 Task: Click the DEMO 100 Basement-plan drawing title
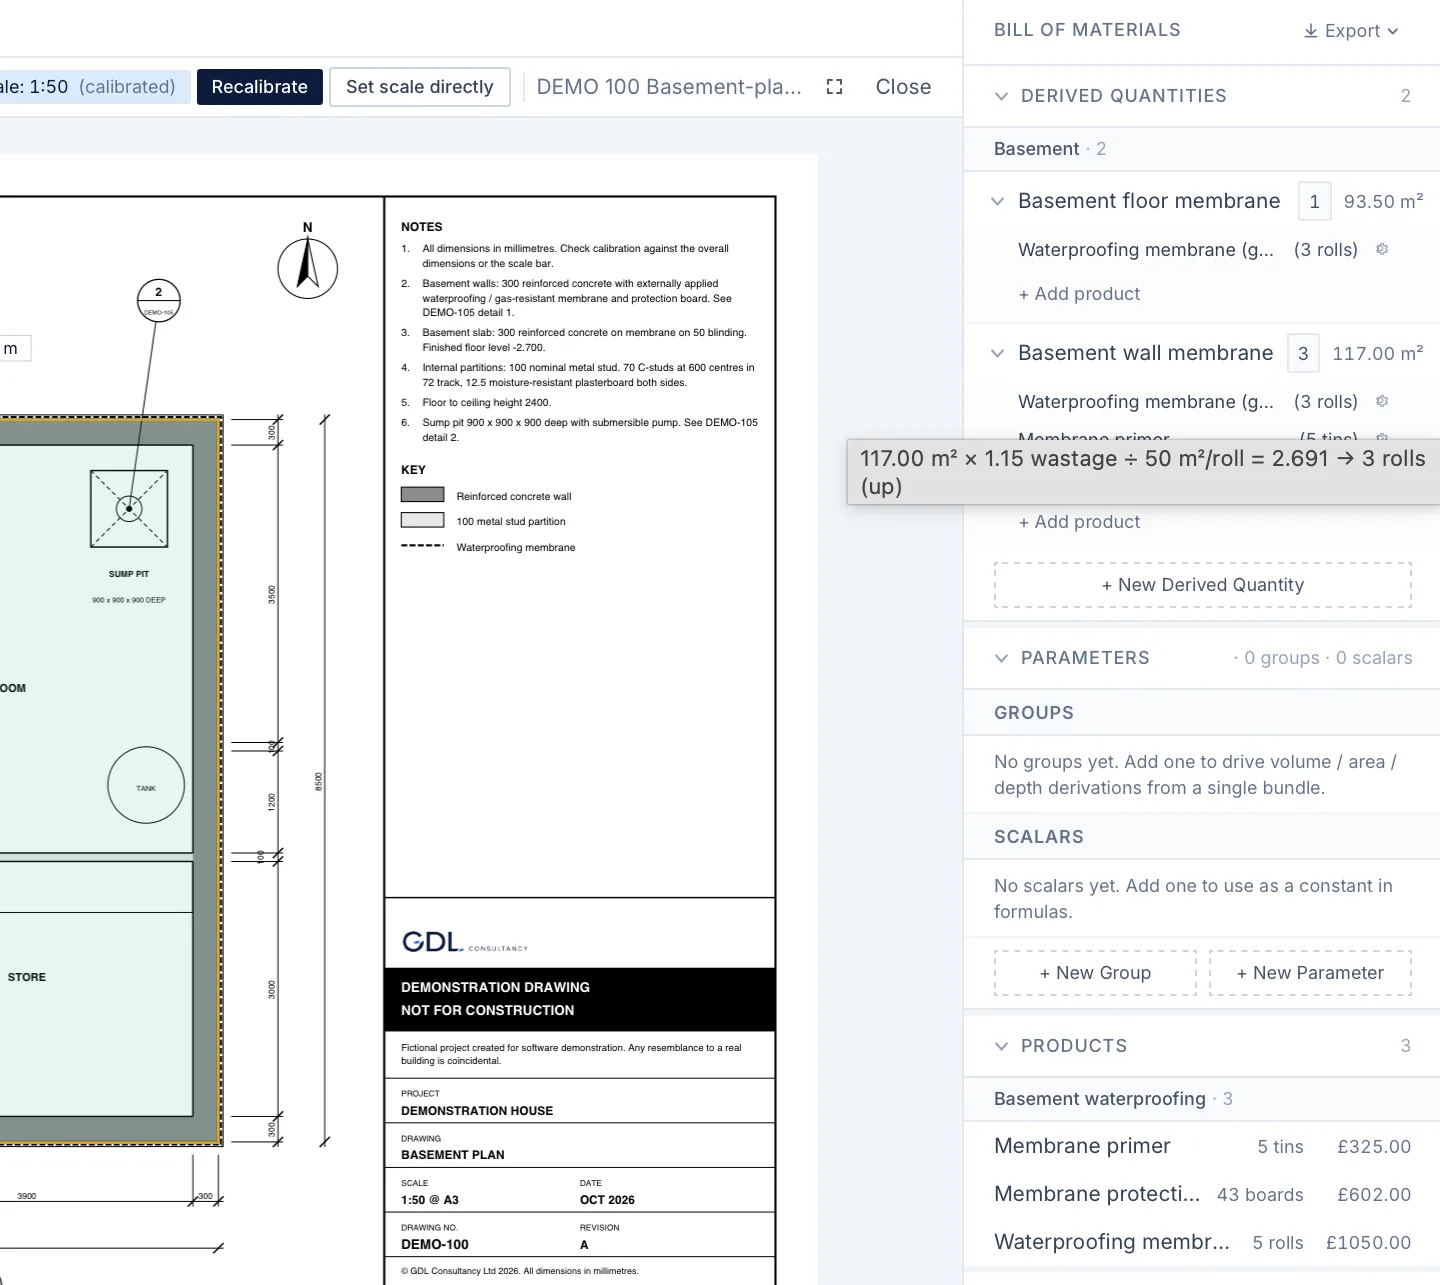pos(669,87)
